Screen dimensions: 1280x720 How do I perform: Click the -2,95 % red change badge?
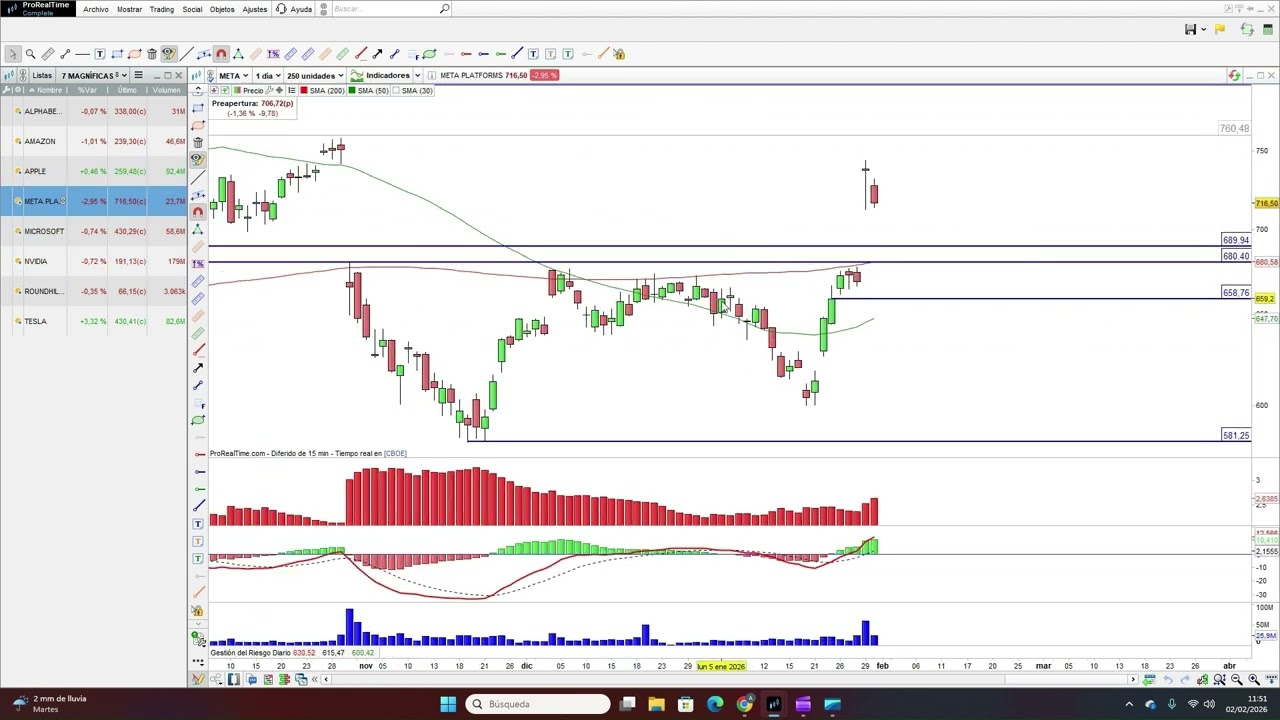click(x=544, y=76)
